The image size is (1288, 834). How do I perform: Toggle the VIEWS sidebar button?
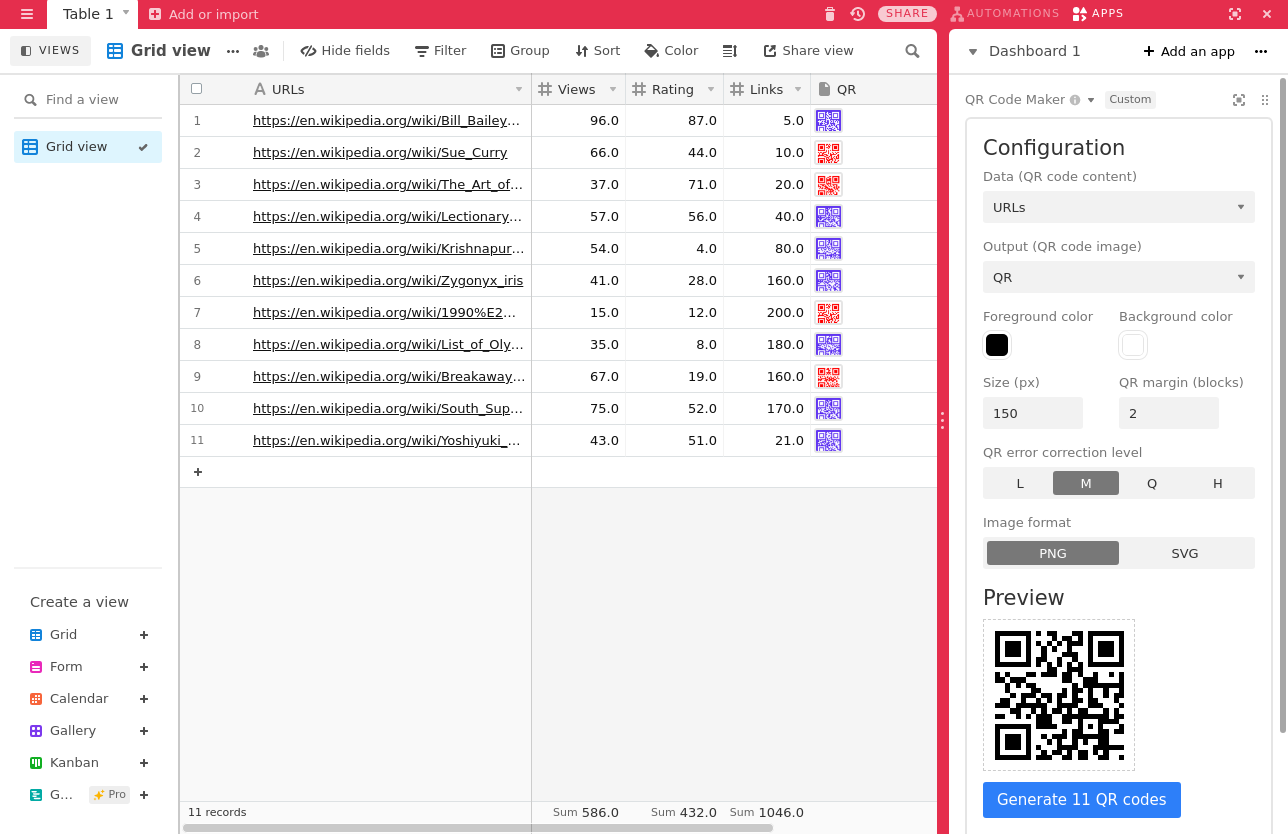pyautogui.click(x=50, y=51)
